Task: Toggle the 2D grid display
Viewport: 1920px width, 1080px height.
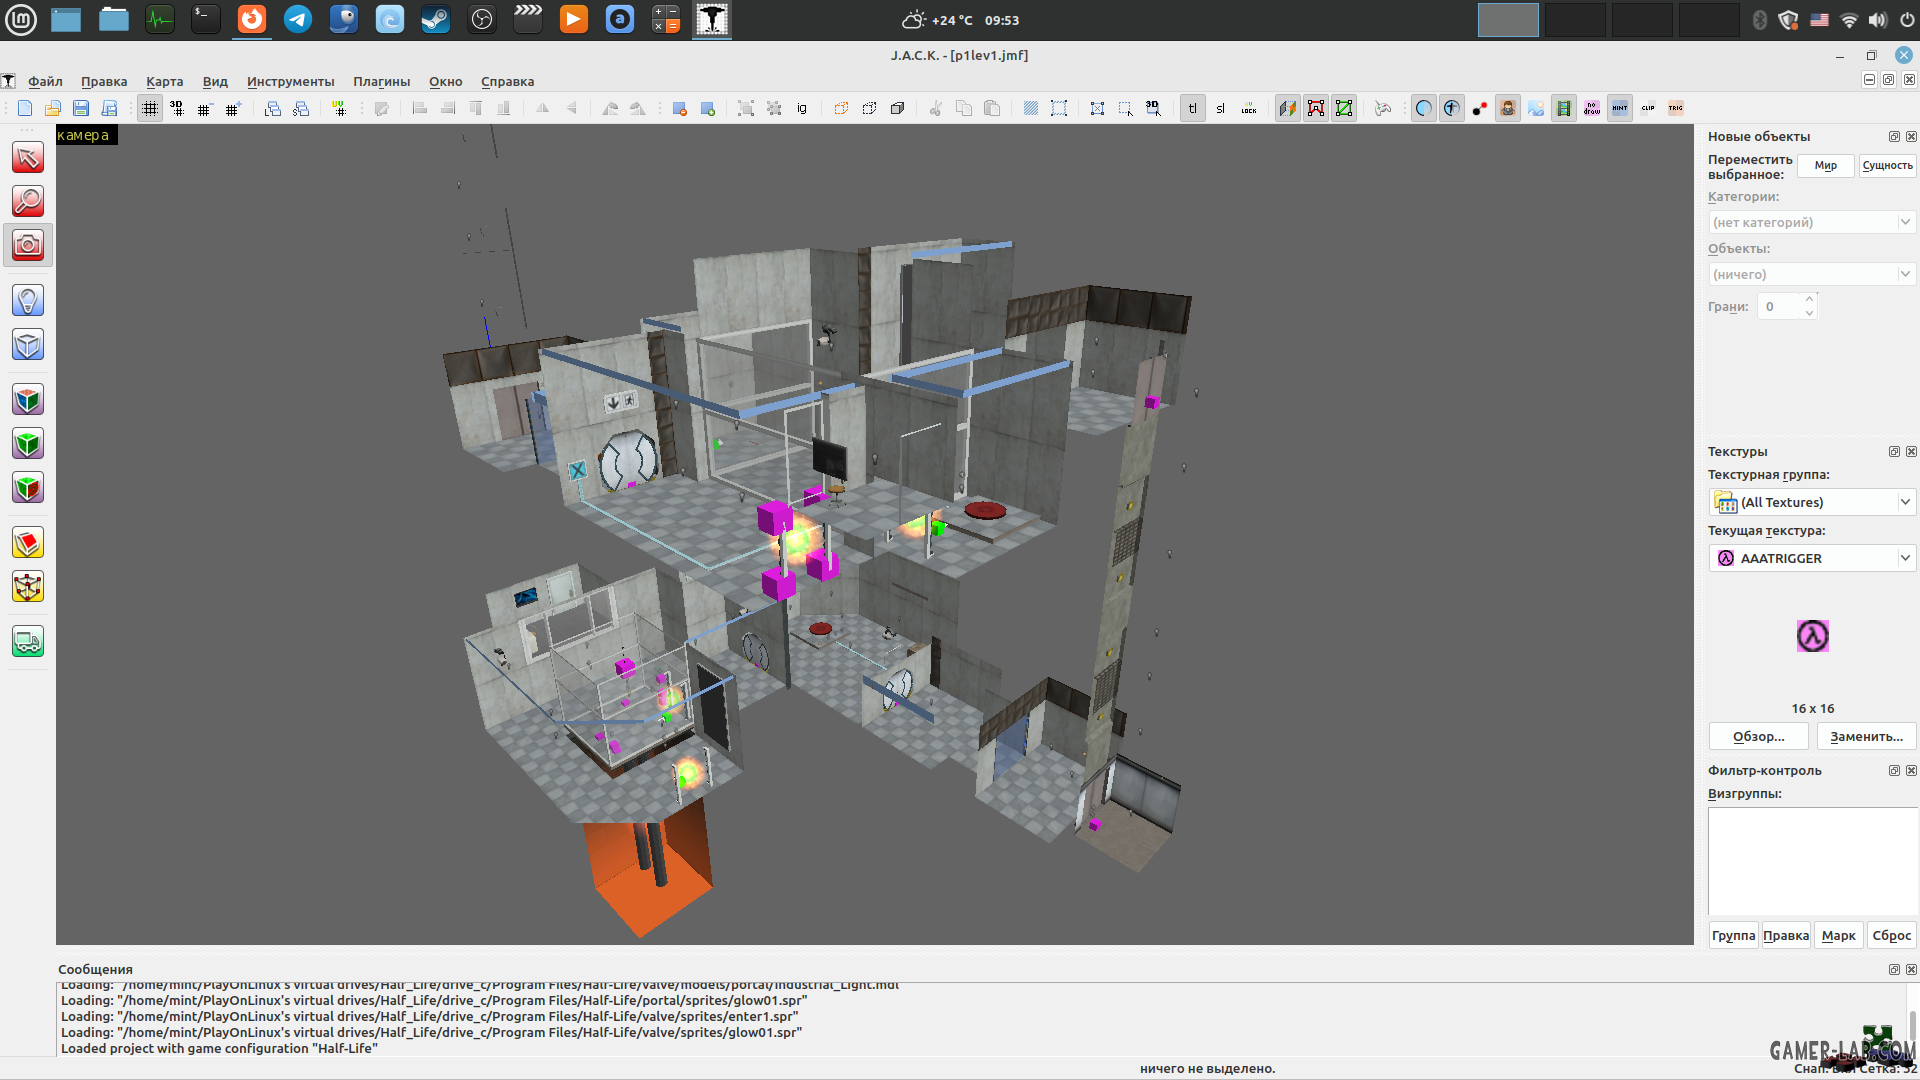Action: click(x=150, y=108)
